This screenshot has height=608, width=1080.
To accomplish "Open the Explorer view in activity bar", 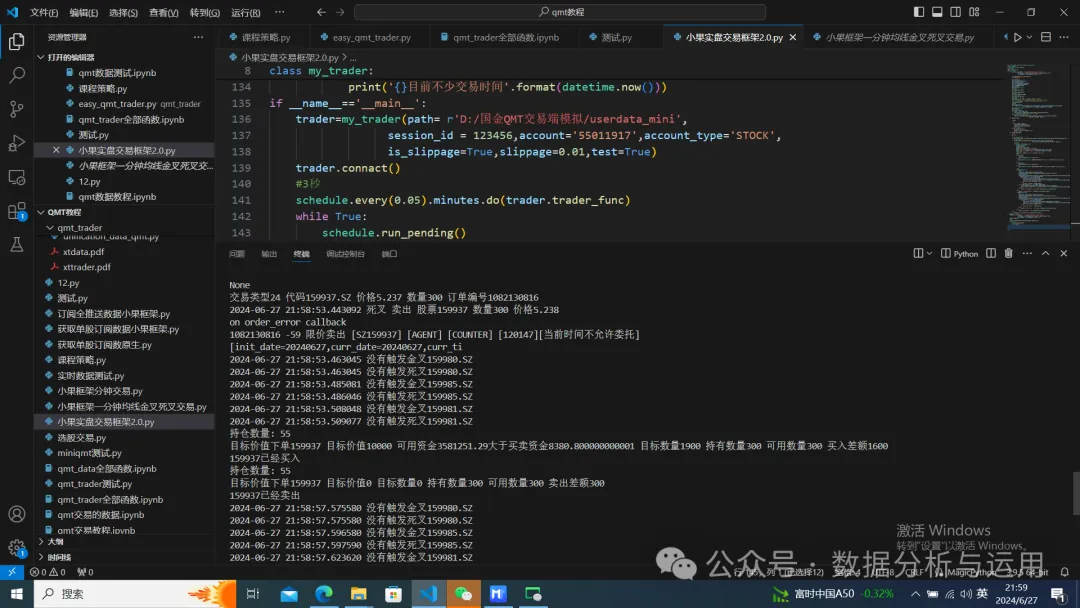I will tap(17, 41).
